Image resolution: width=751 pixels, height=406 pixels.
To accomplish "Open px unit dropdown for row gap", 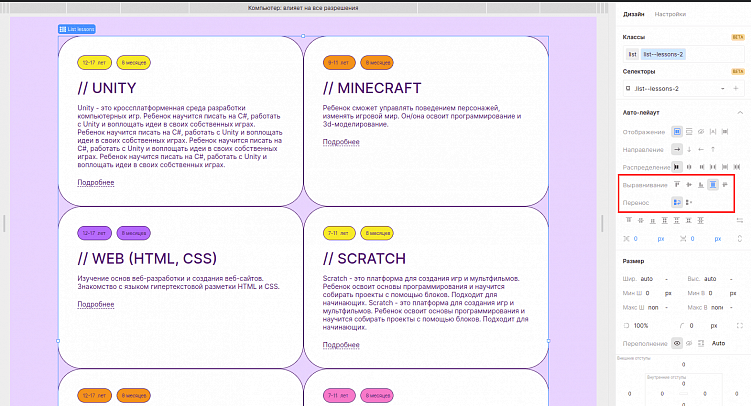I will point(717,238).
